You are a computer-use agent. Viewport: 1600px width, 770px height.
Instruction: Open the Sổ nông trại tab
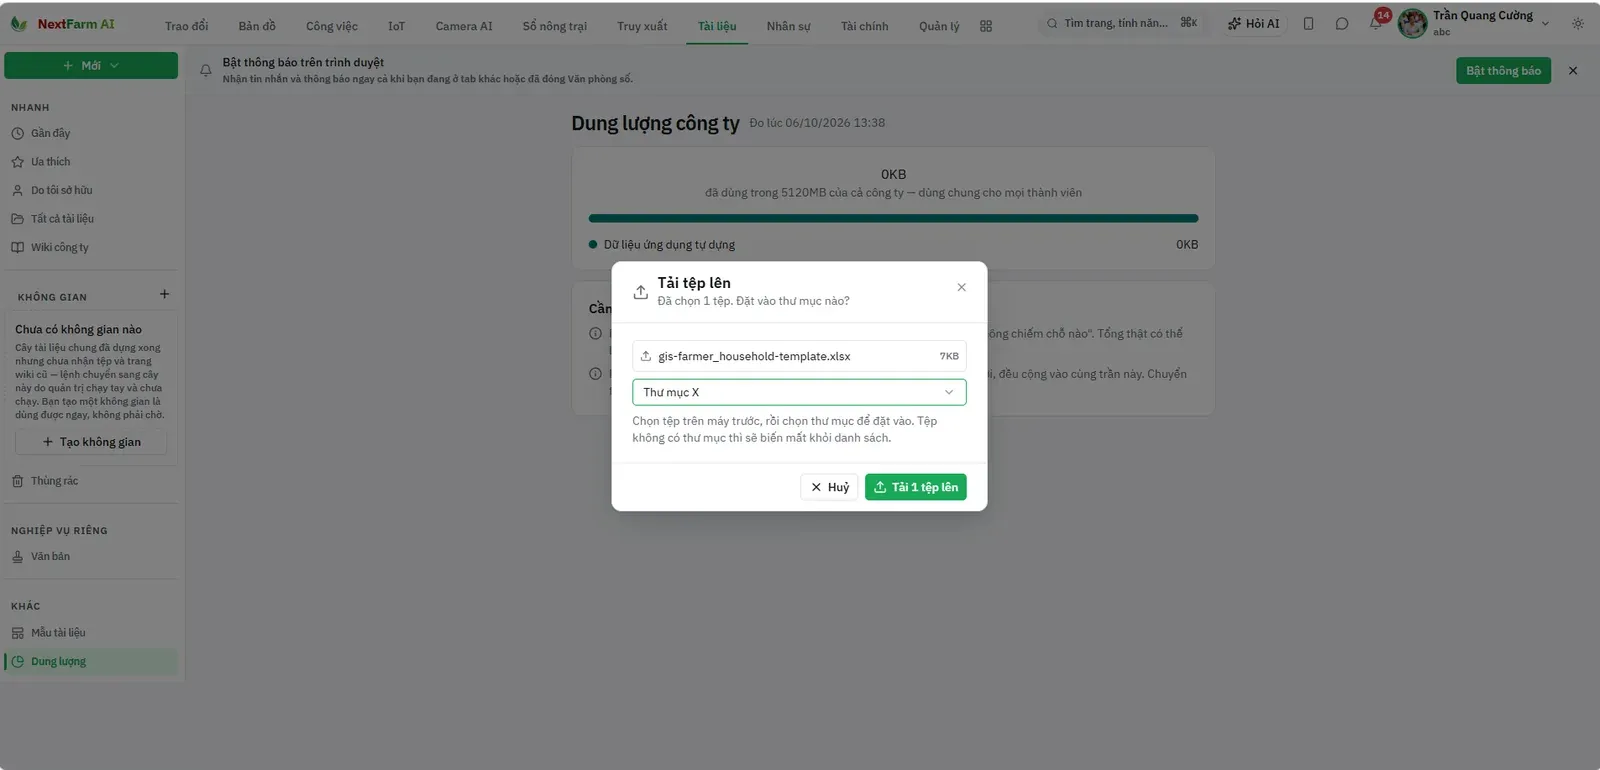tap(555, 26)
